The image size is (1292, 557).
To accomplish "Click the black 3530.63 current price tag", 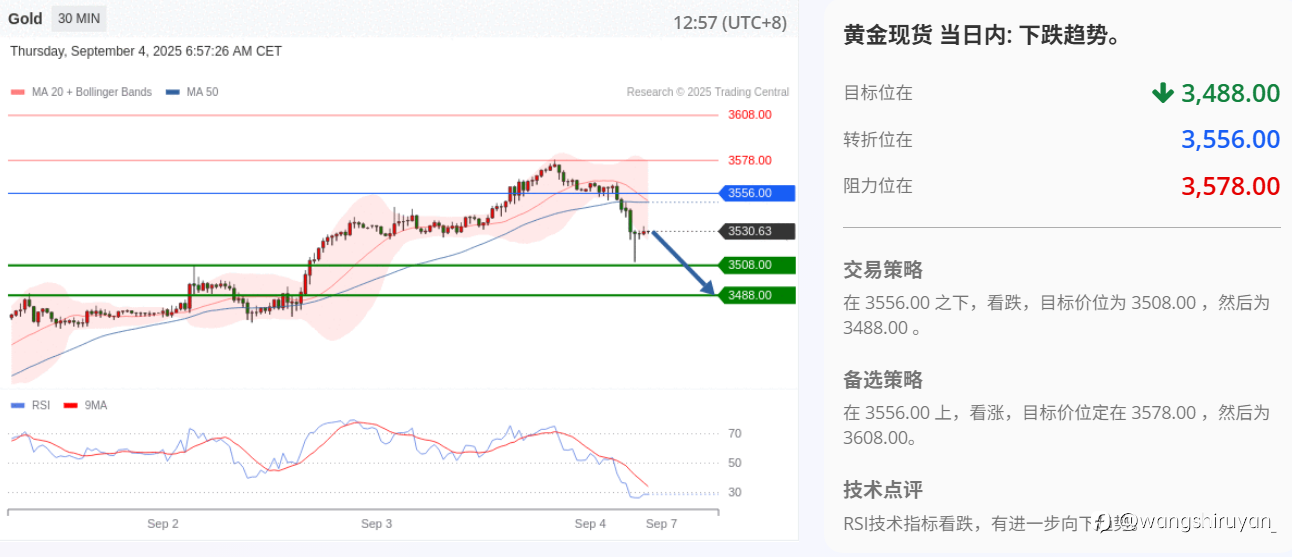I will pyautogui.click(x=757, y=231).
